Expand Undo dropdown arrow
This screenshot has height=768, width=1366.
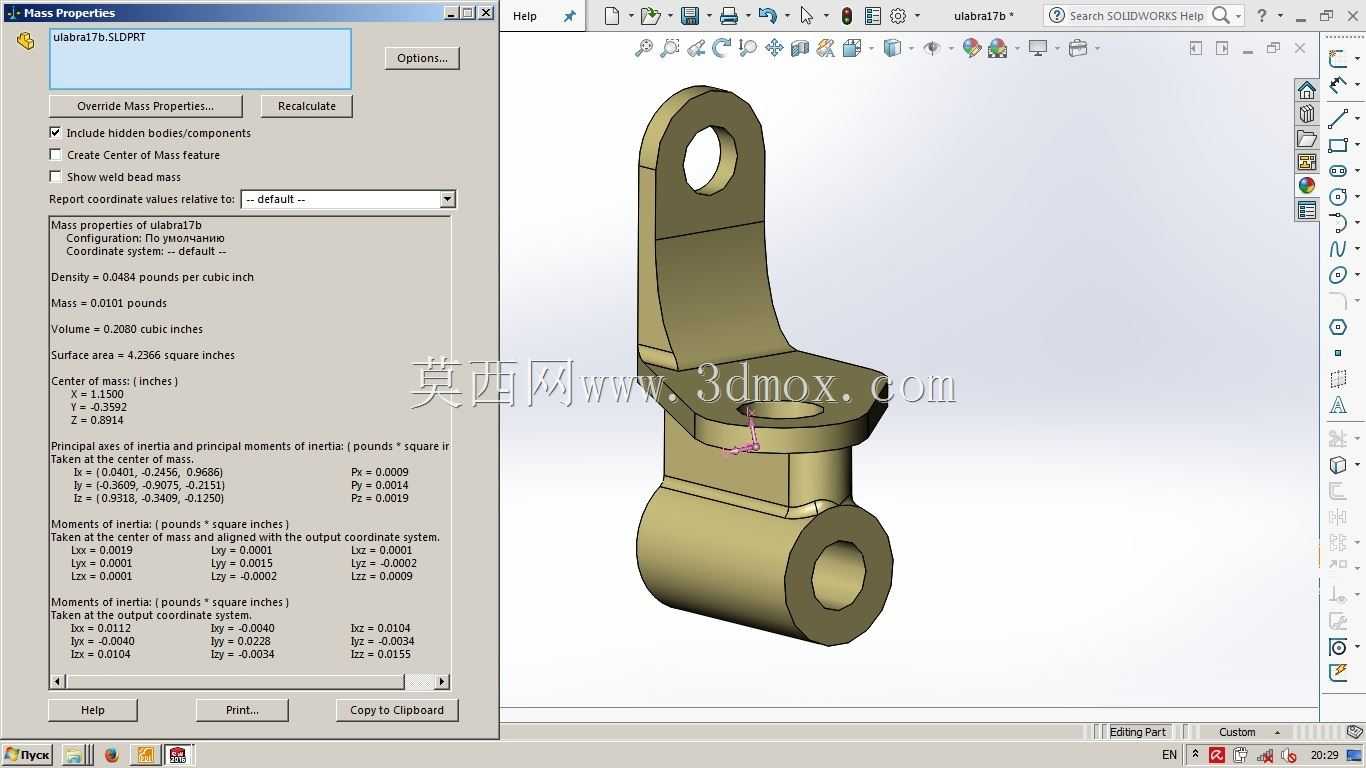click(x=787, y=16)
